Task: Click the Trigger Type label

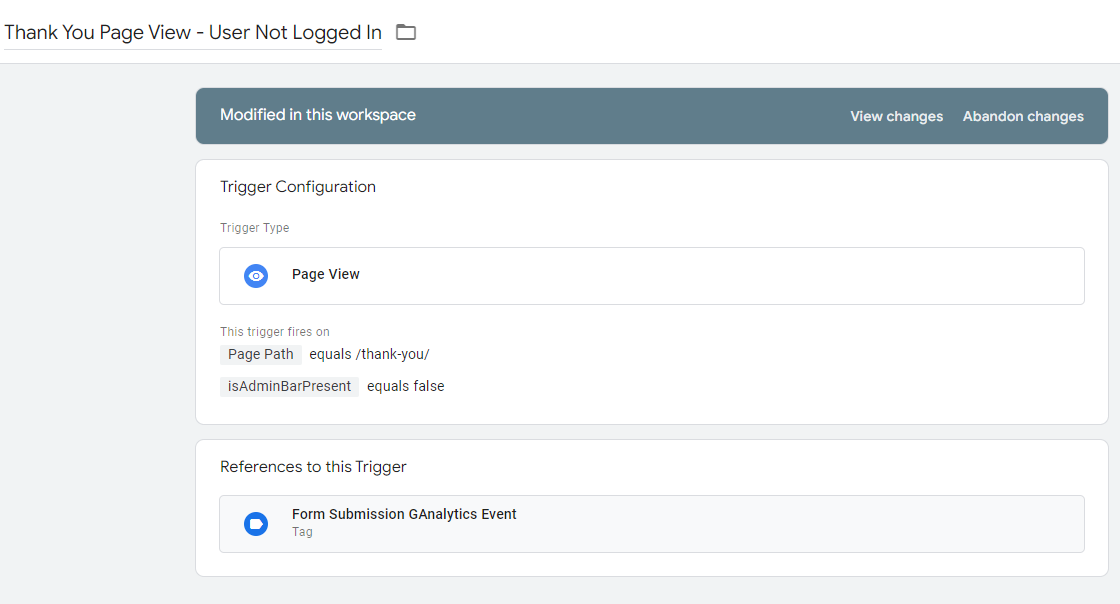Action: point(254,228)
